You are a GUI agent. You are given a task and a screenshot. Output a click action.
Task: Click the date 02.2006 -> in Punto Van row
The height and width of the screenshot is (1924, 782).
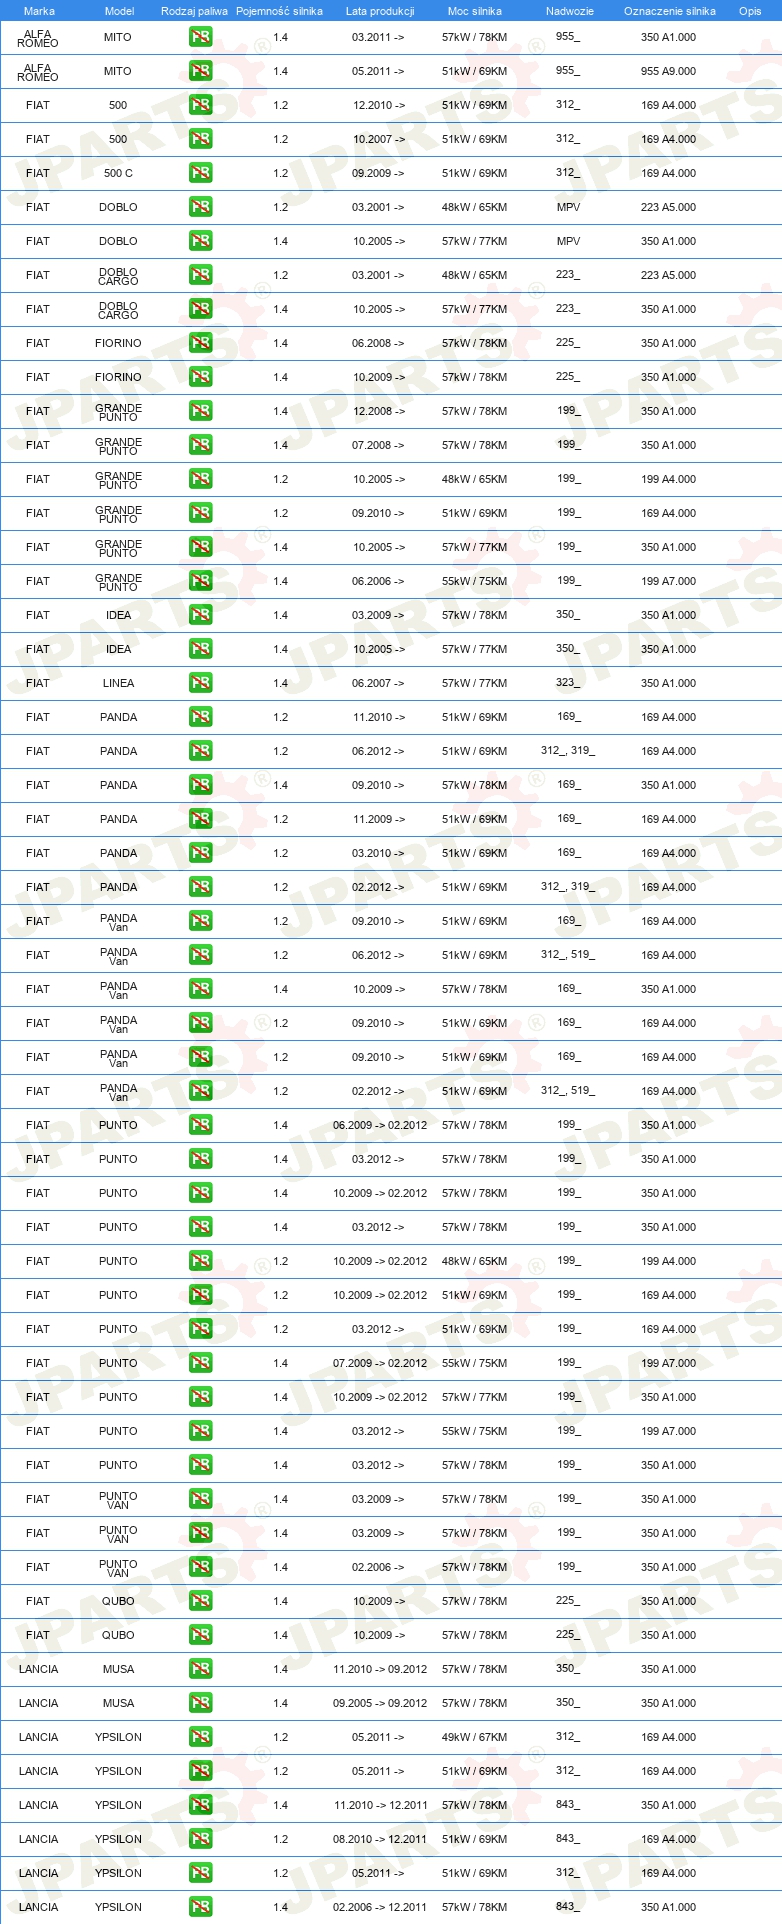click(x=379, y=1567)
